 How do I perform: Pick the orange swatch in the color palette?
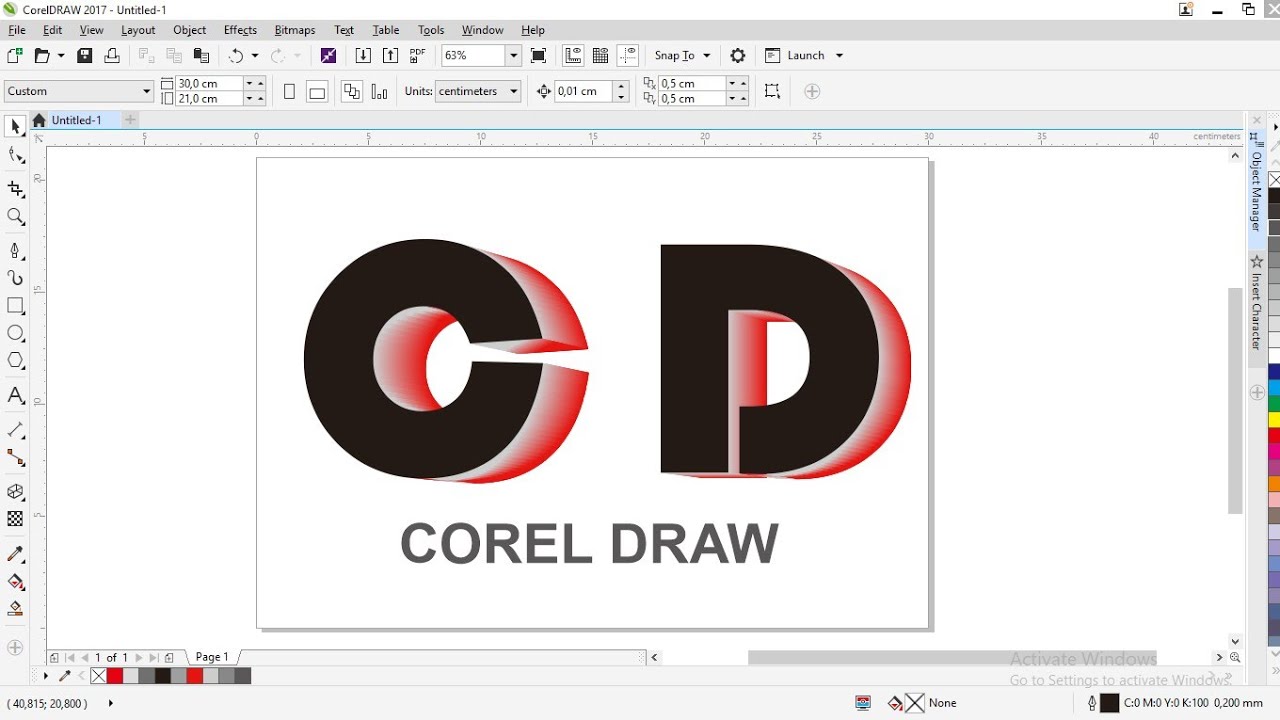pyautogui.click(x=1274, y=484)
